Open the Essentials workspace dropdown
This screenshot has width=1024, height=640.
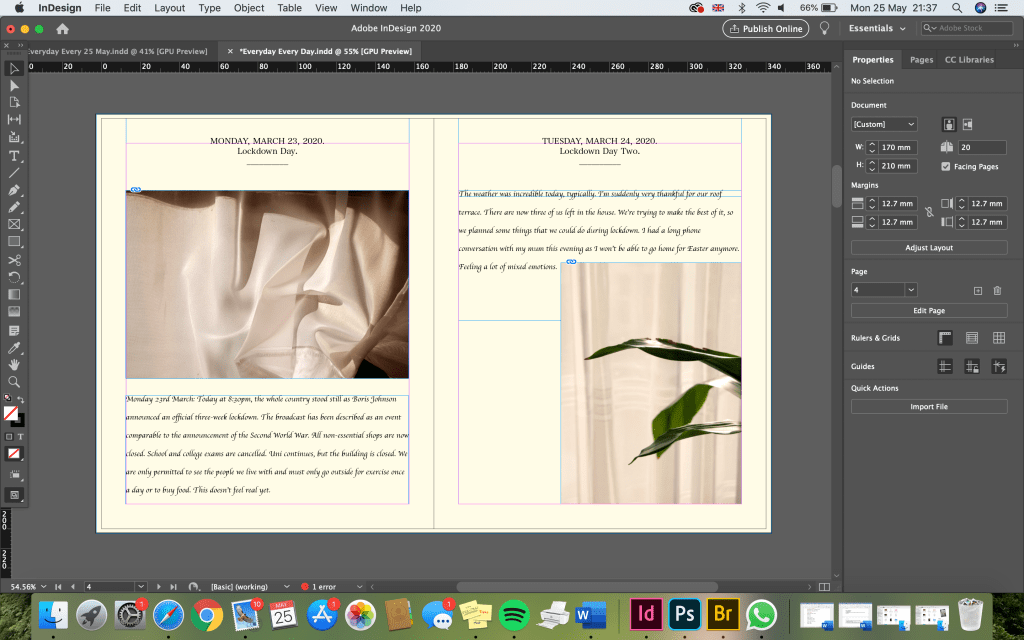click(876, 28)
